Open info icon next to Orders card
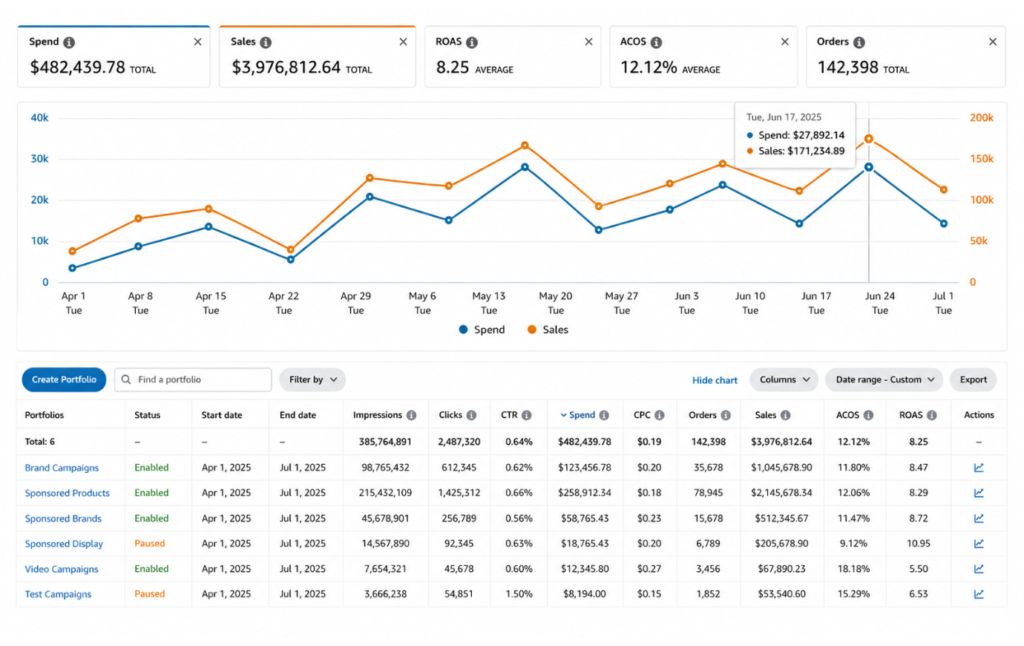The width and height of the screenshot is (1024, 646). pos(859,42)
